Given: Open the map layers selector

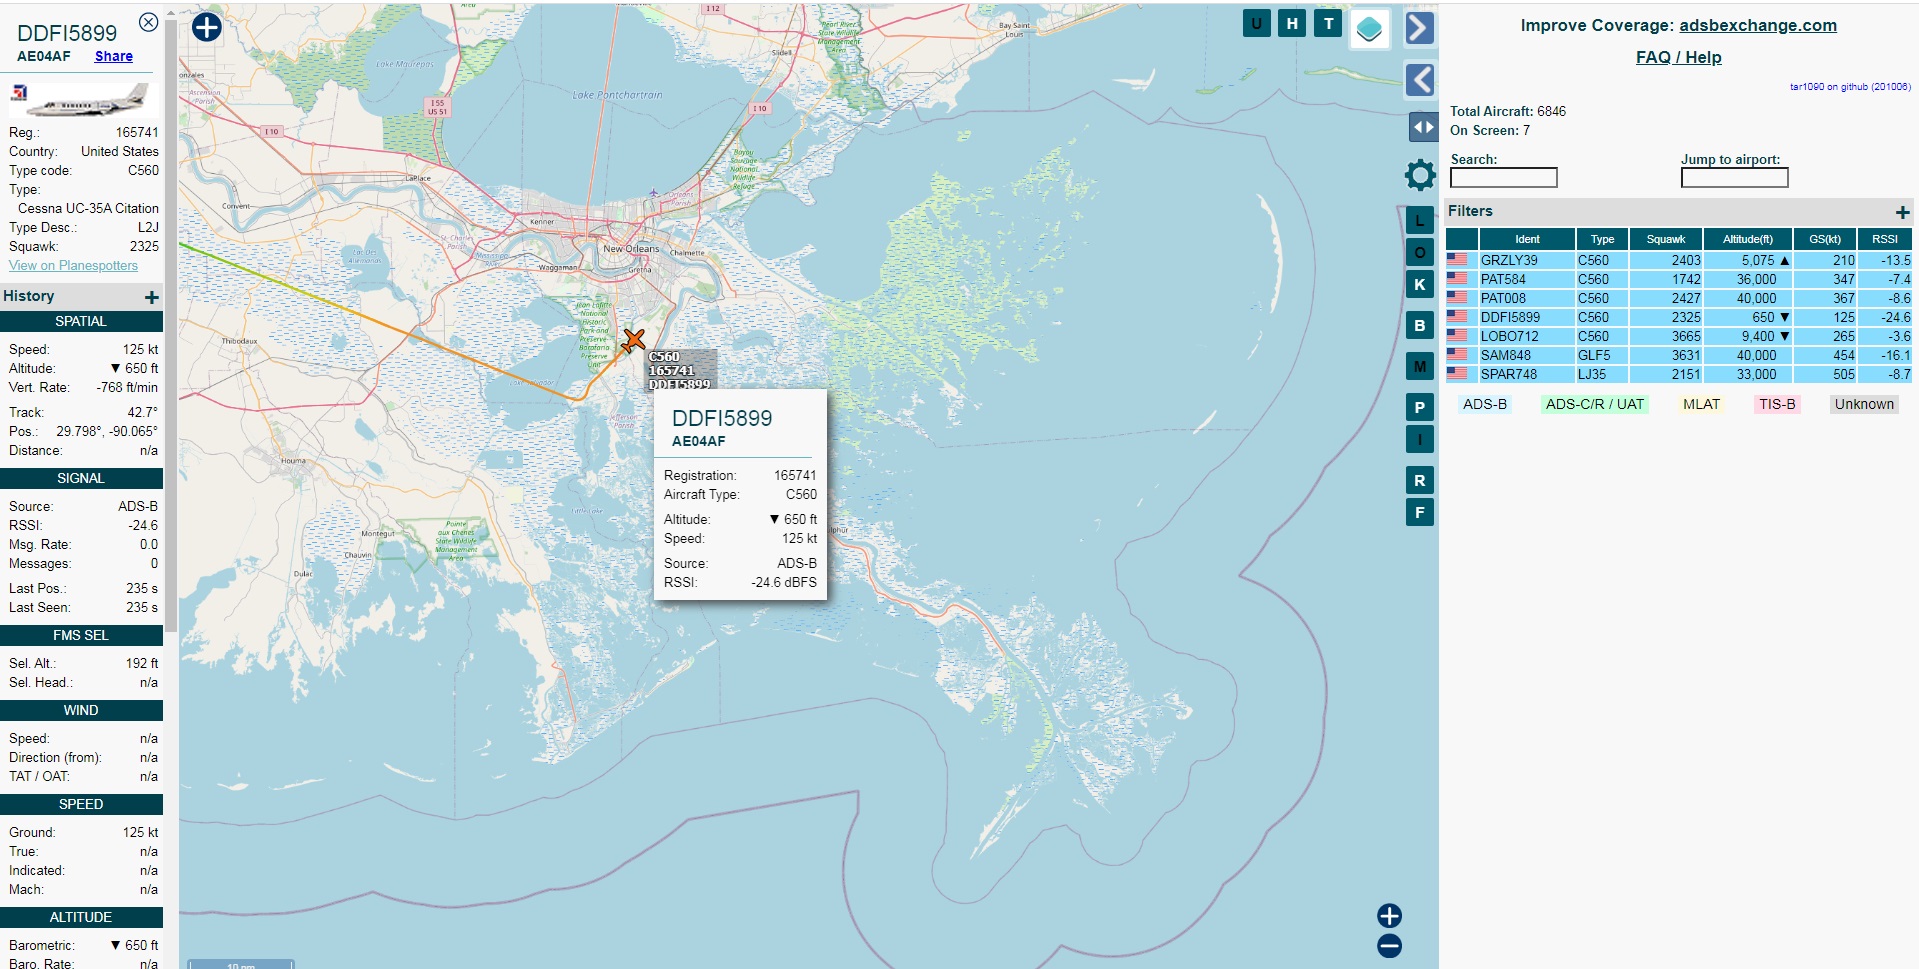Looking at the screenshot, I should pos(1370,29).
